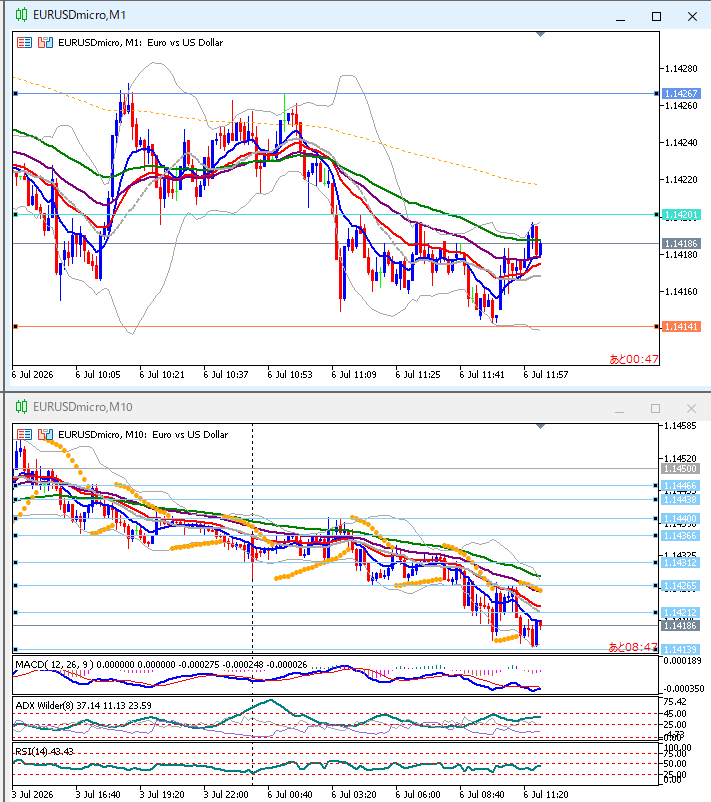711x802 pixels.
Task: Open one-click trading panel on M1 chart
Action: [24, 42]
